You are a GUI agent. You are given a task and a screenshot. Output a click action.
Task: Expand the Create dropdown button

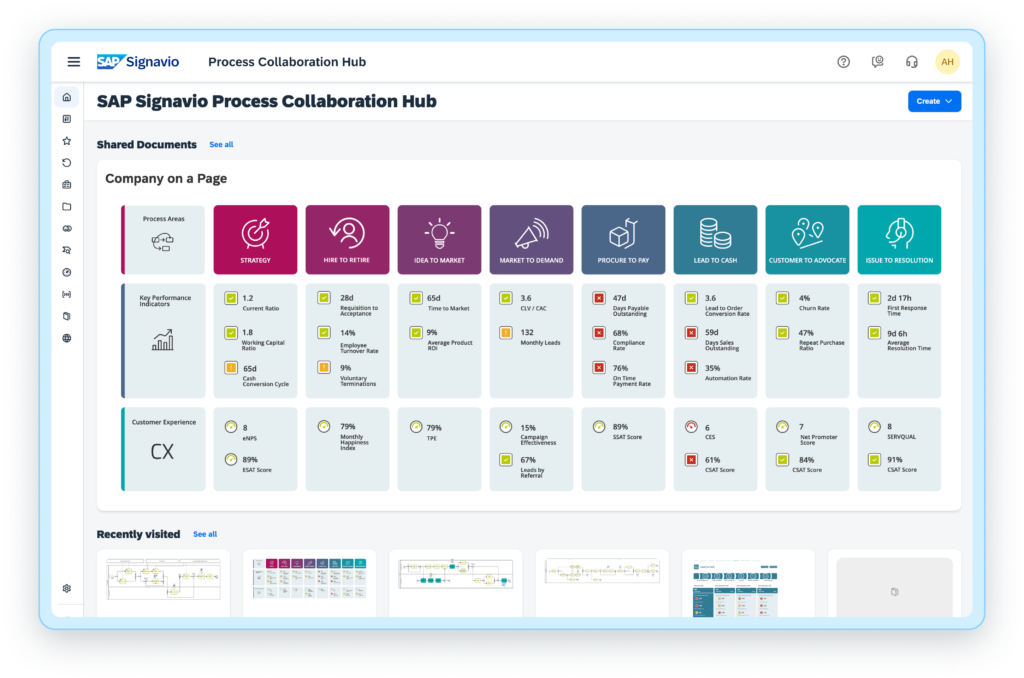[934, 101]
